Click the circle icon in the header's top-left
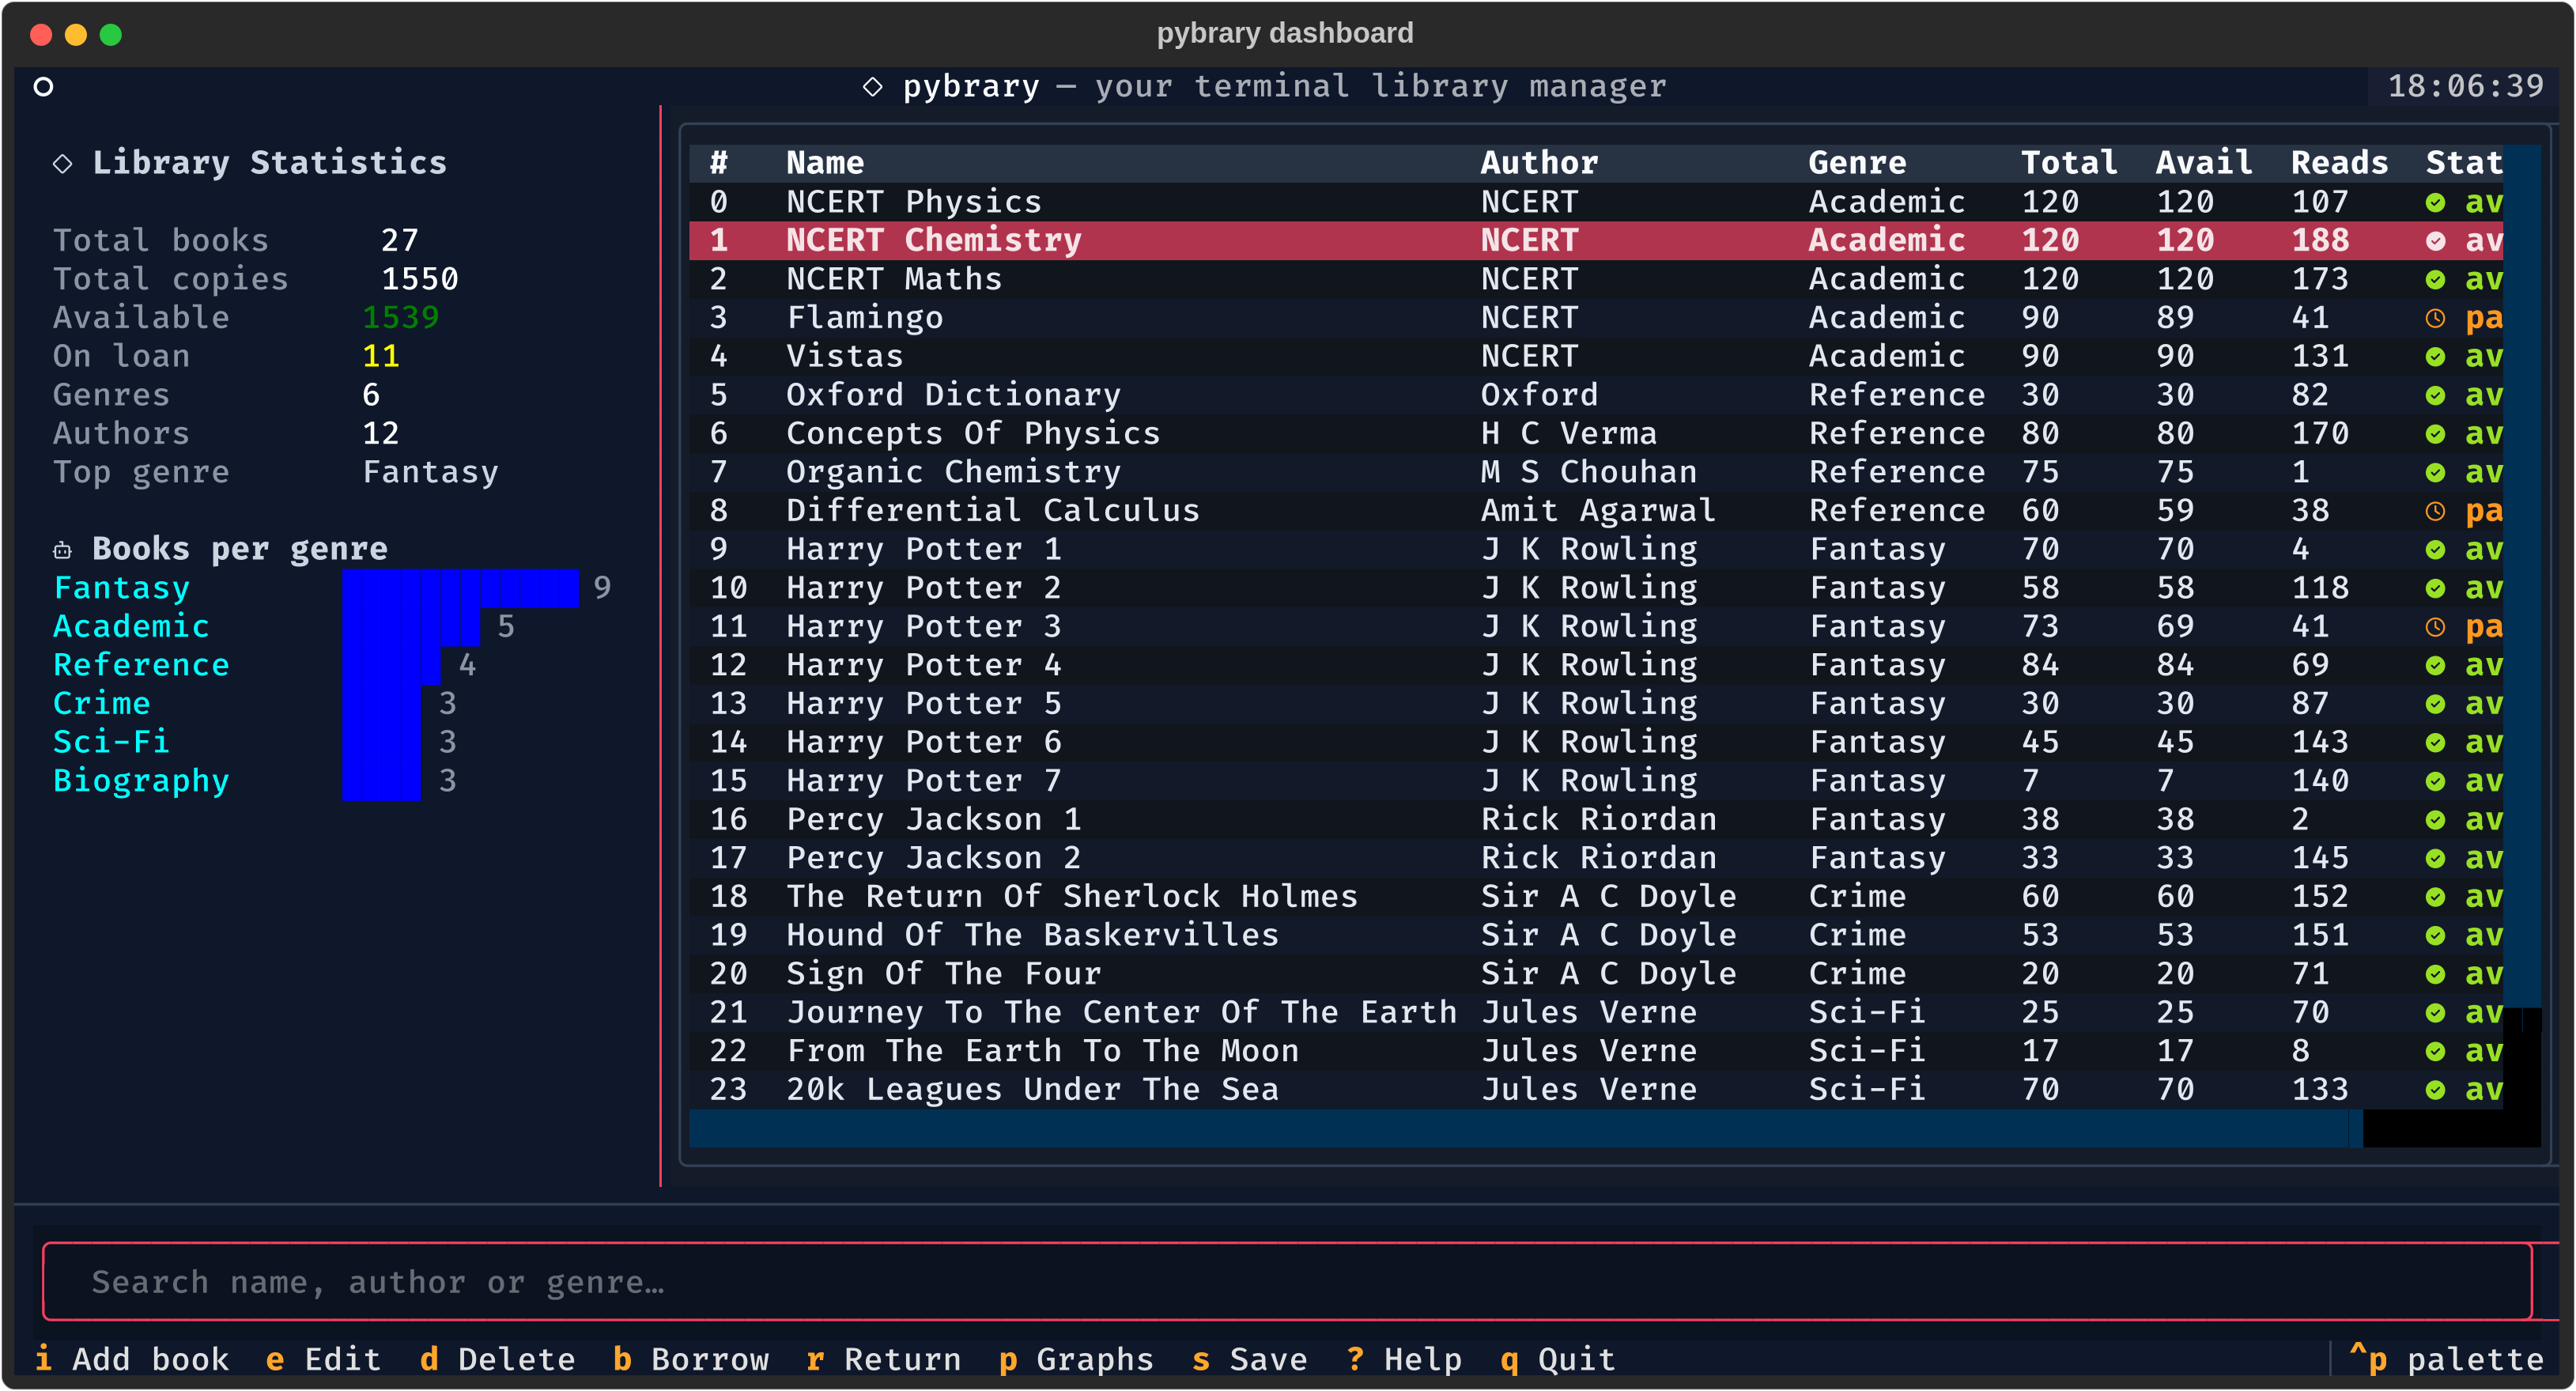Screen dimensions: 2576x1391 tap(43, 87)
